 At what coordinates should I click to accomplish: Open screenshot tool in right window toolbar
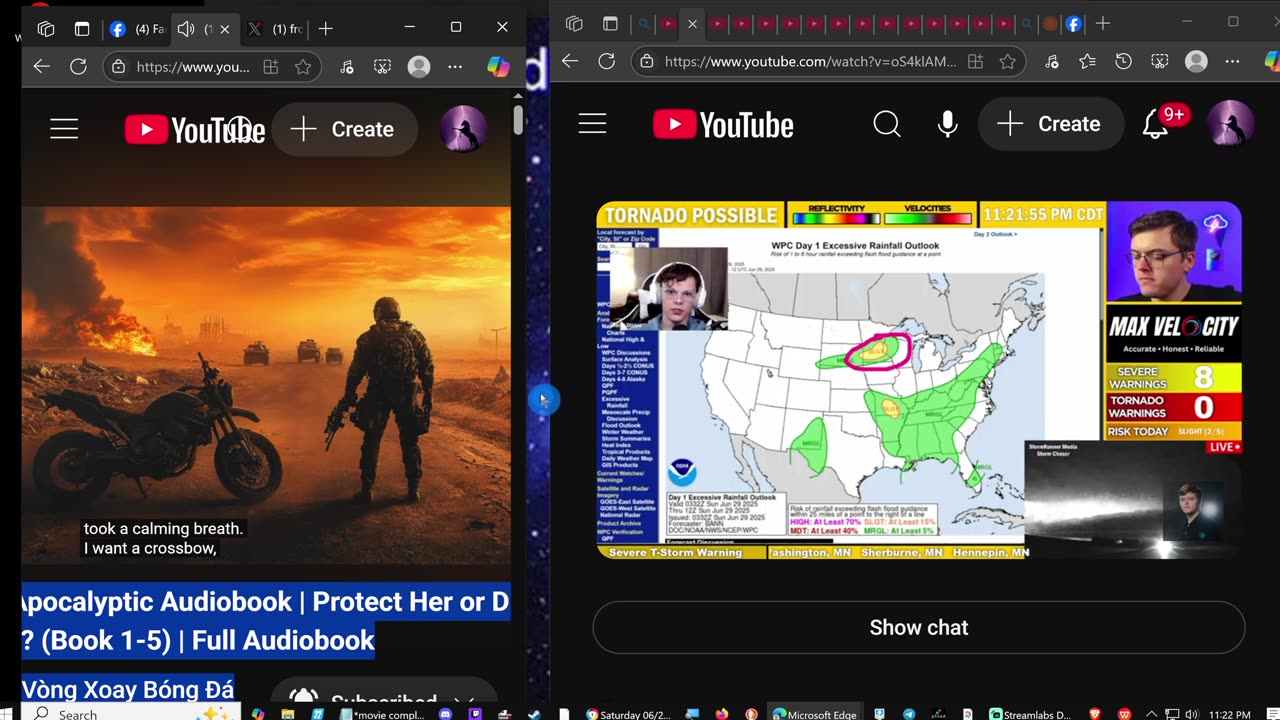(1159, 61)
